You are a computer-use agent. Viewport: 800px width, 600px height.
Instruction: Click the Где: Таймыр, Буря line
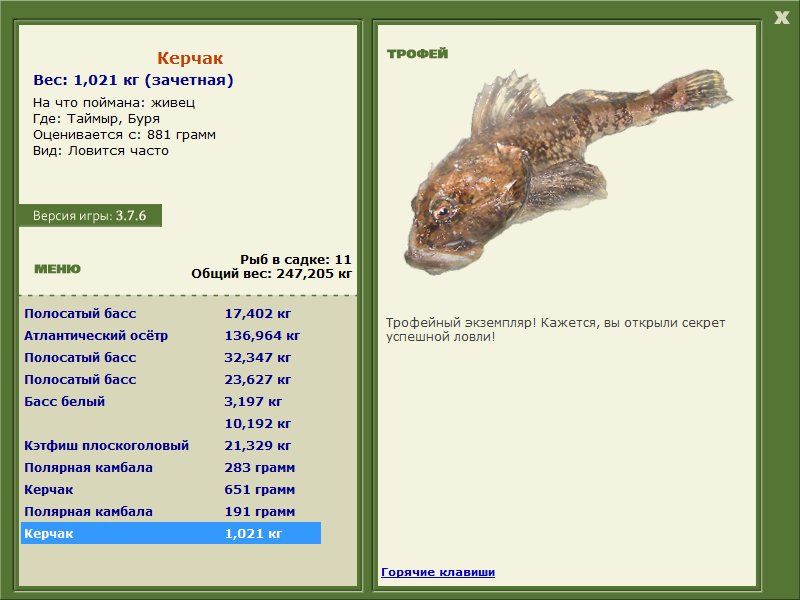tap(96, 118)
